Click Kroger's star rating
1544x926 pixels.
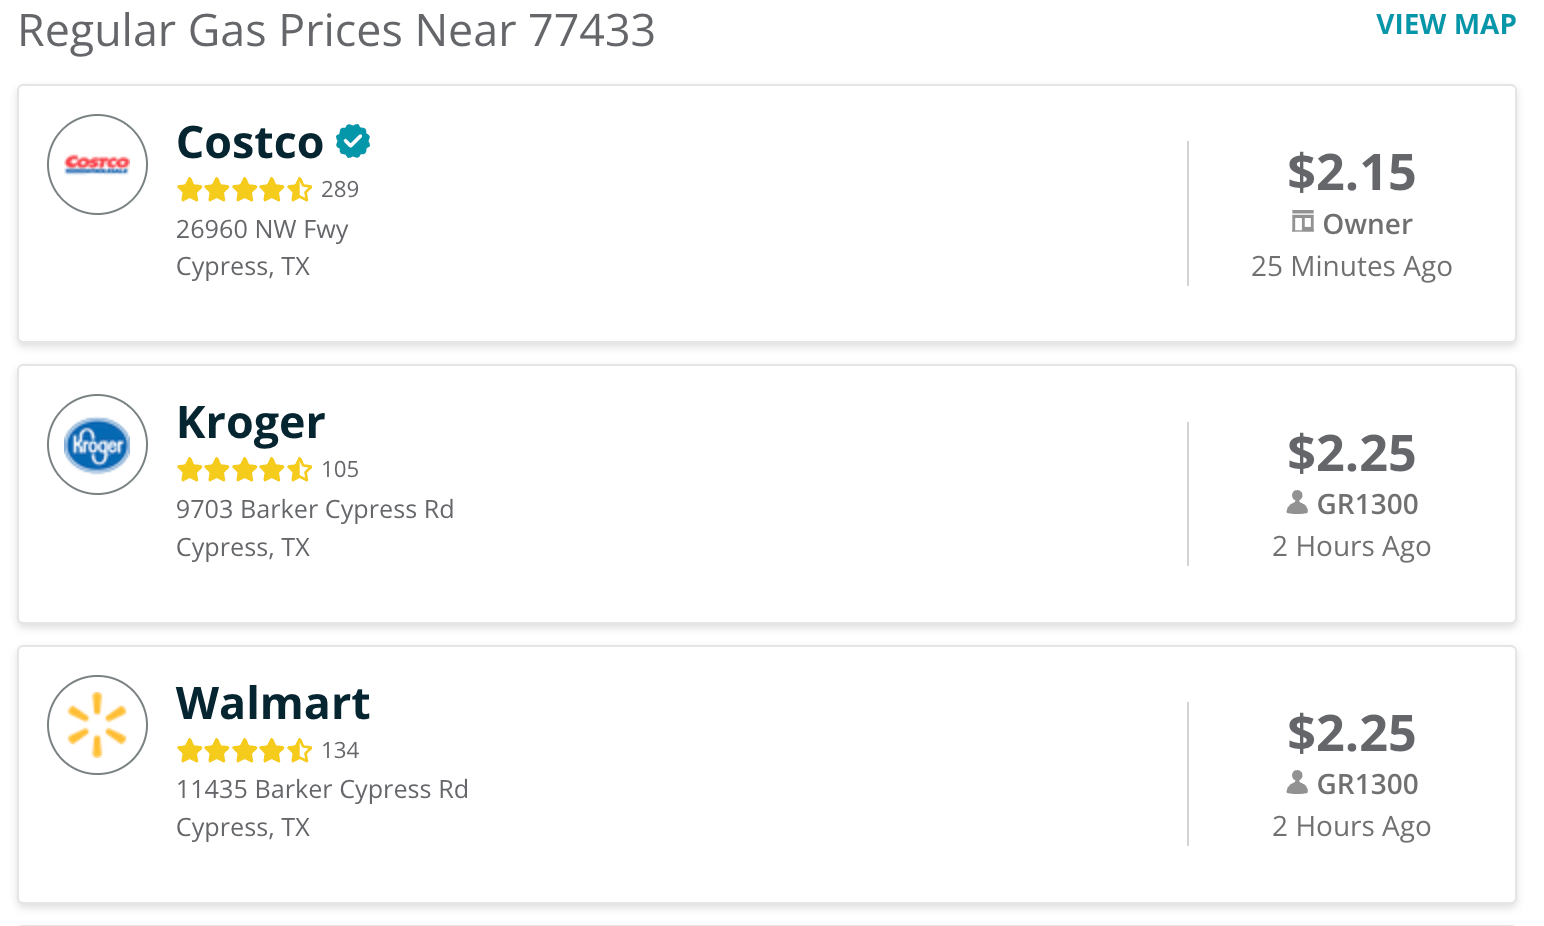tap(244, 469)
